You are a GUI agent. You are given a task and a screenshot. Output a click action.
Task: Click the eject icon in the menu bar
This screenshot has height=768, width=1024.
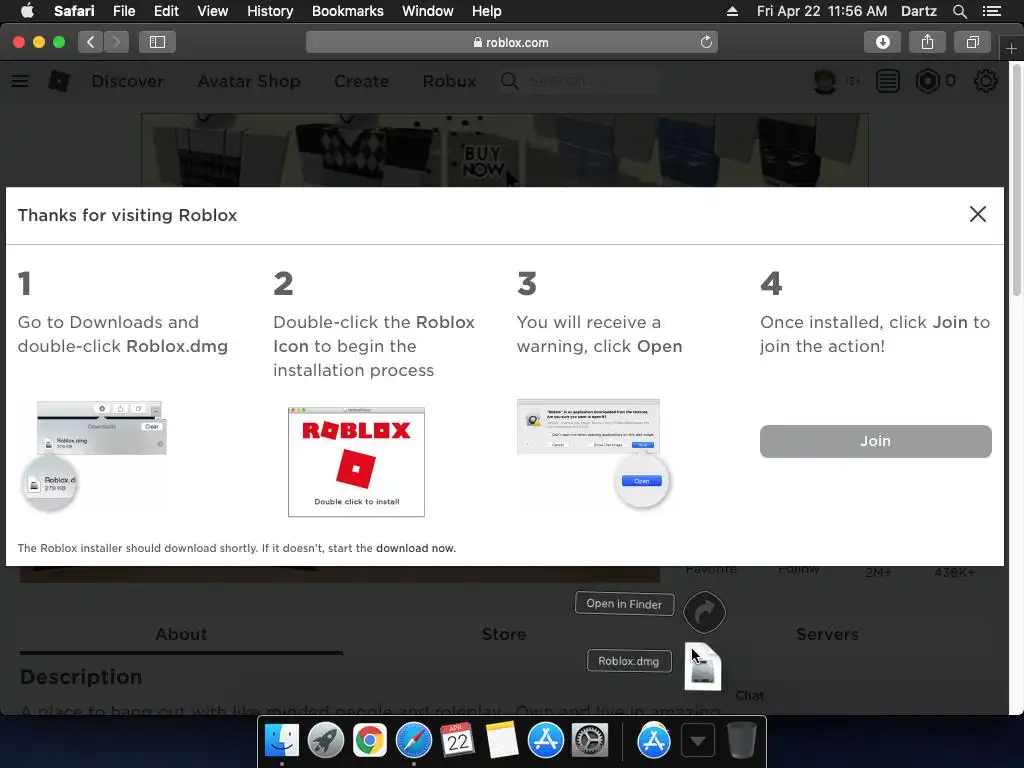[732, 11]
